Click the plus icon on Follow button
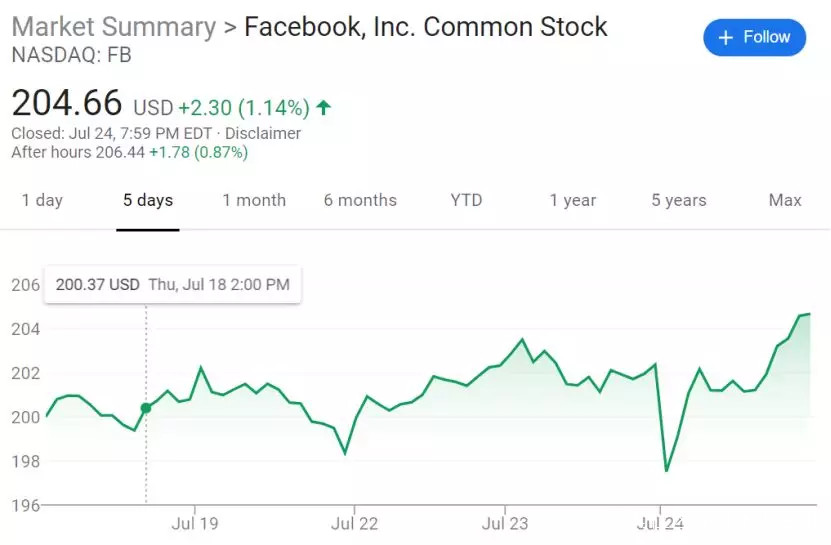This screenshot has height=545, width=831. click(727, 38)
